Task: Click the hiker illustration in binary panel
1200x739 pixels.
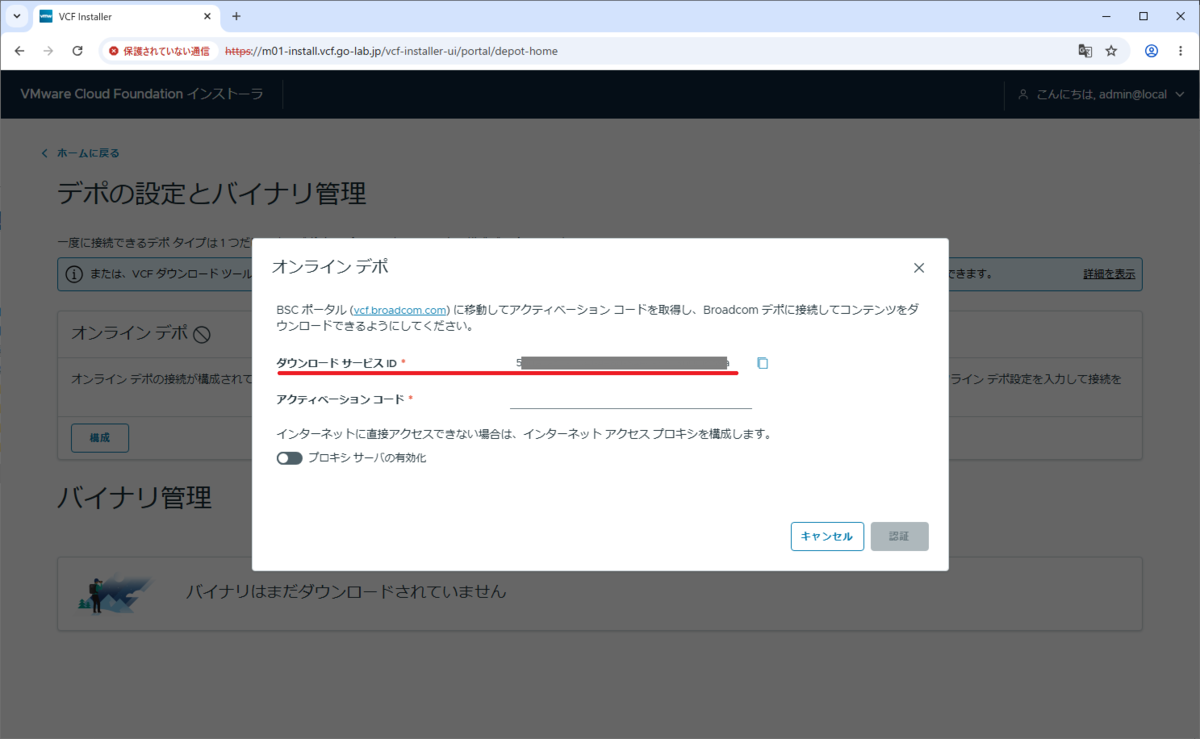Action: pyautogui.click(x=114, y=592)
